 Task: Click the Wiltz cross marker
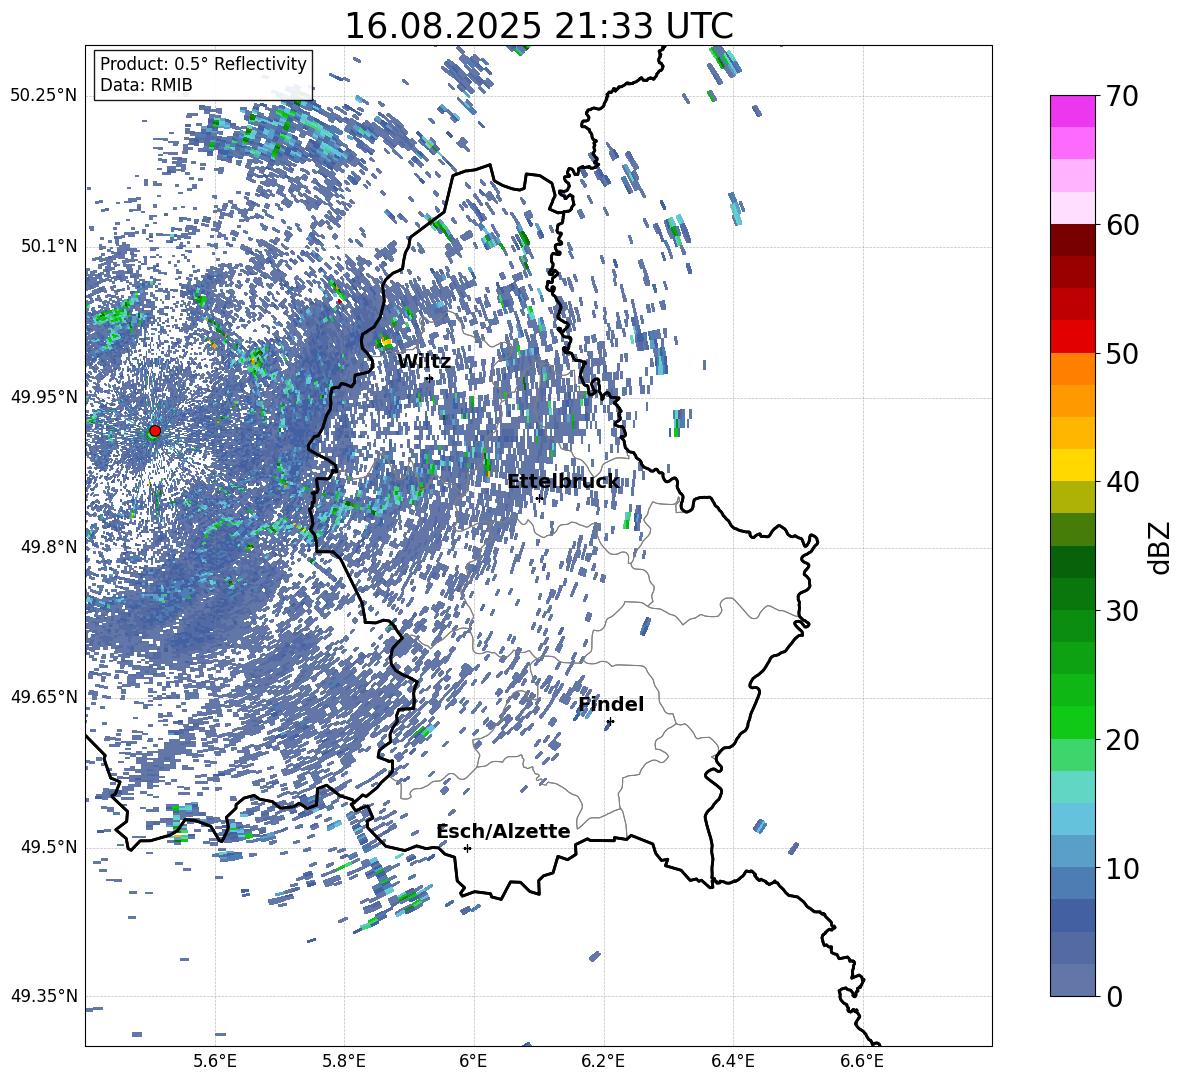430,378
